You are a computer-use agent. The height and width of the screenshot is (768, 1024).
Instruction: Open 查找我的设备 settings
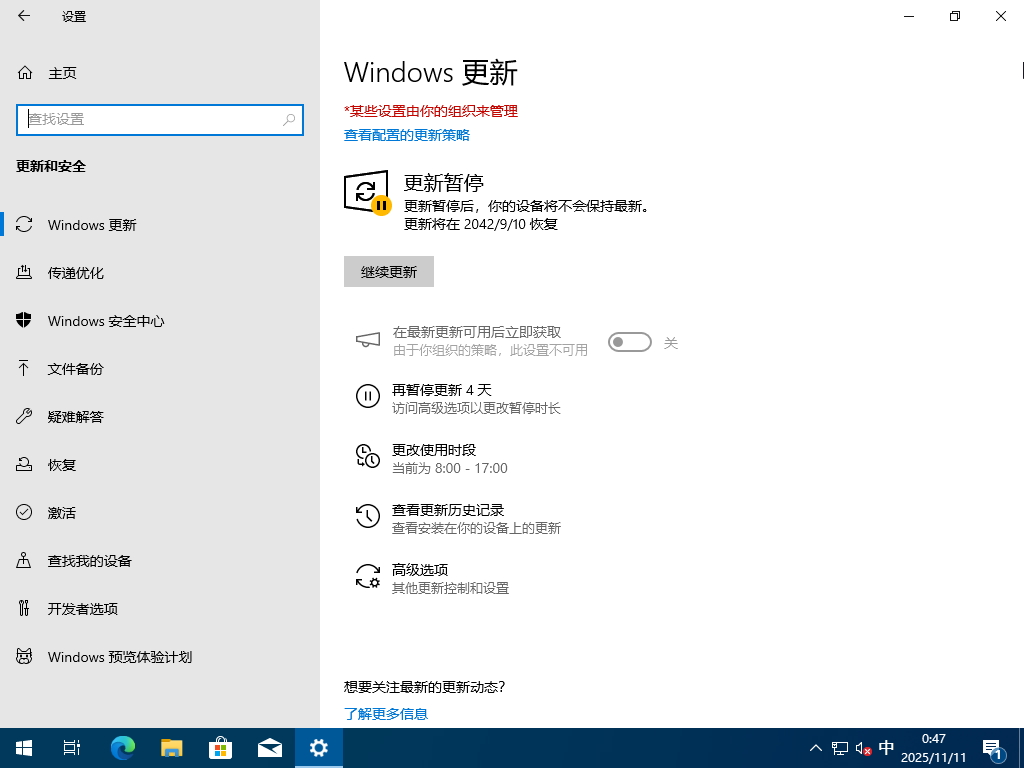coord(89,560)
